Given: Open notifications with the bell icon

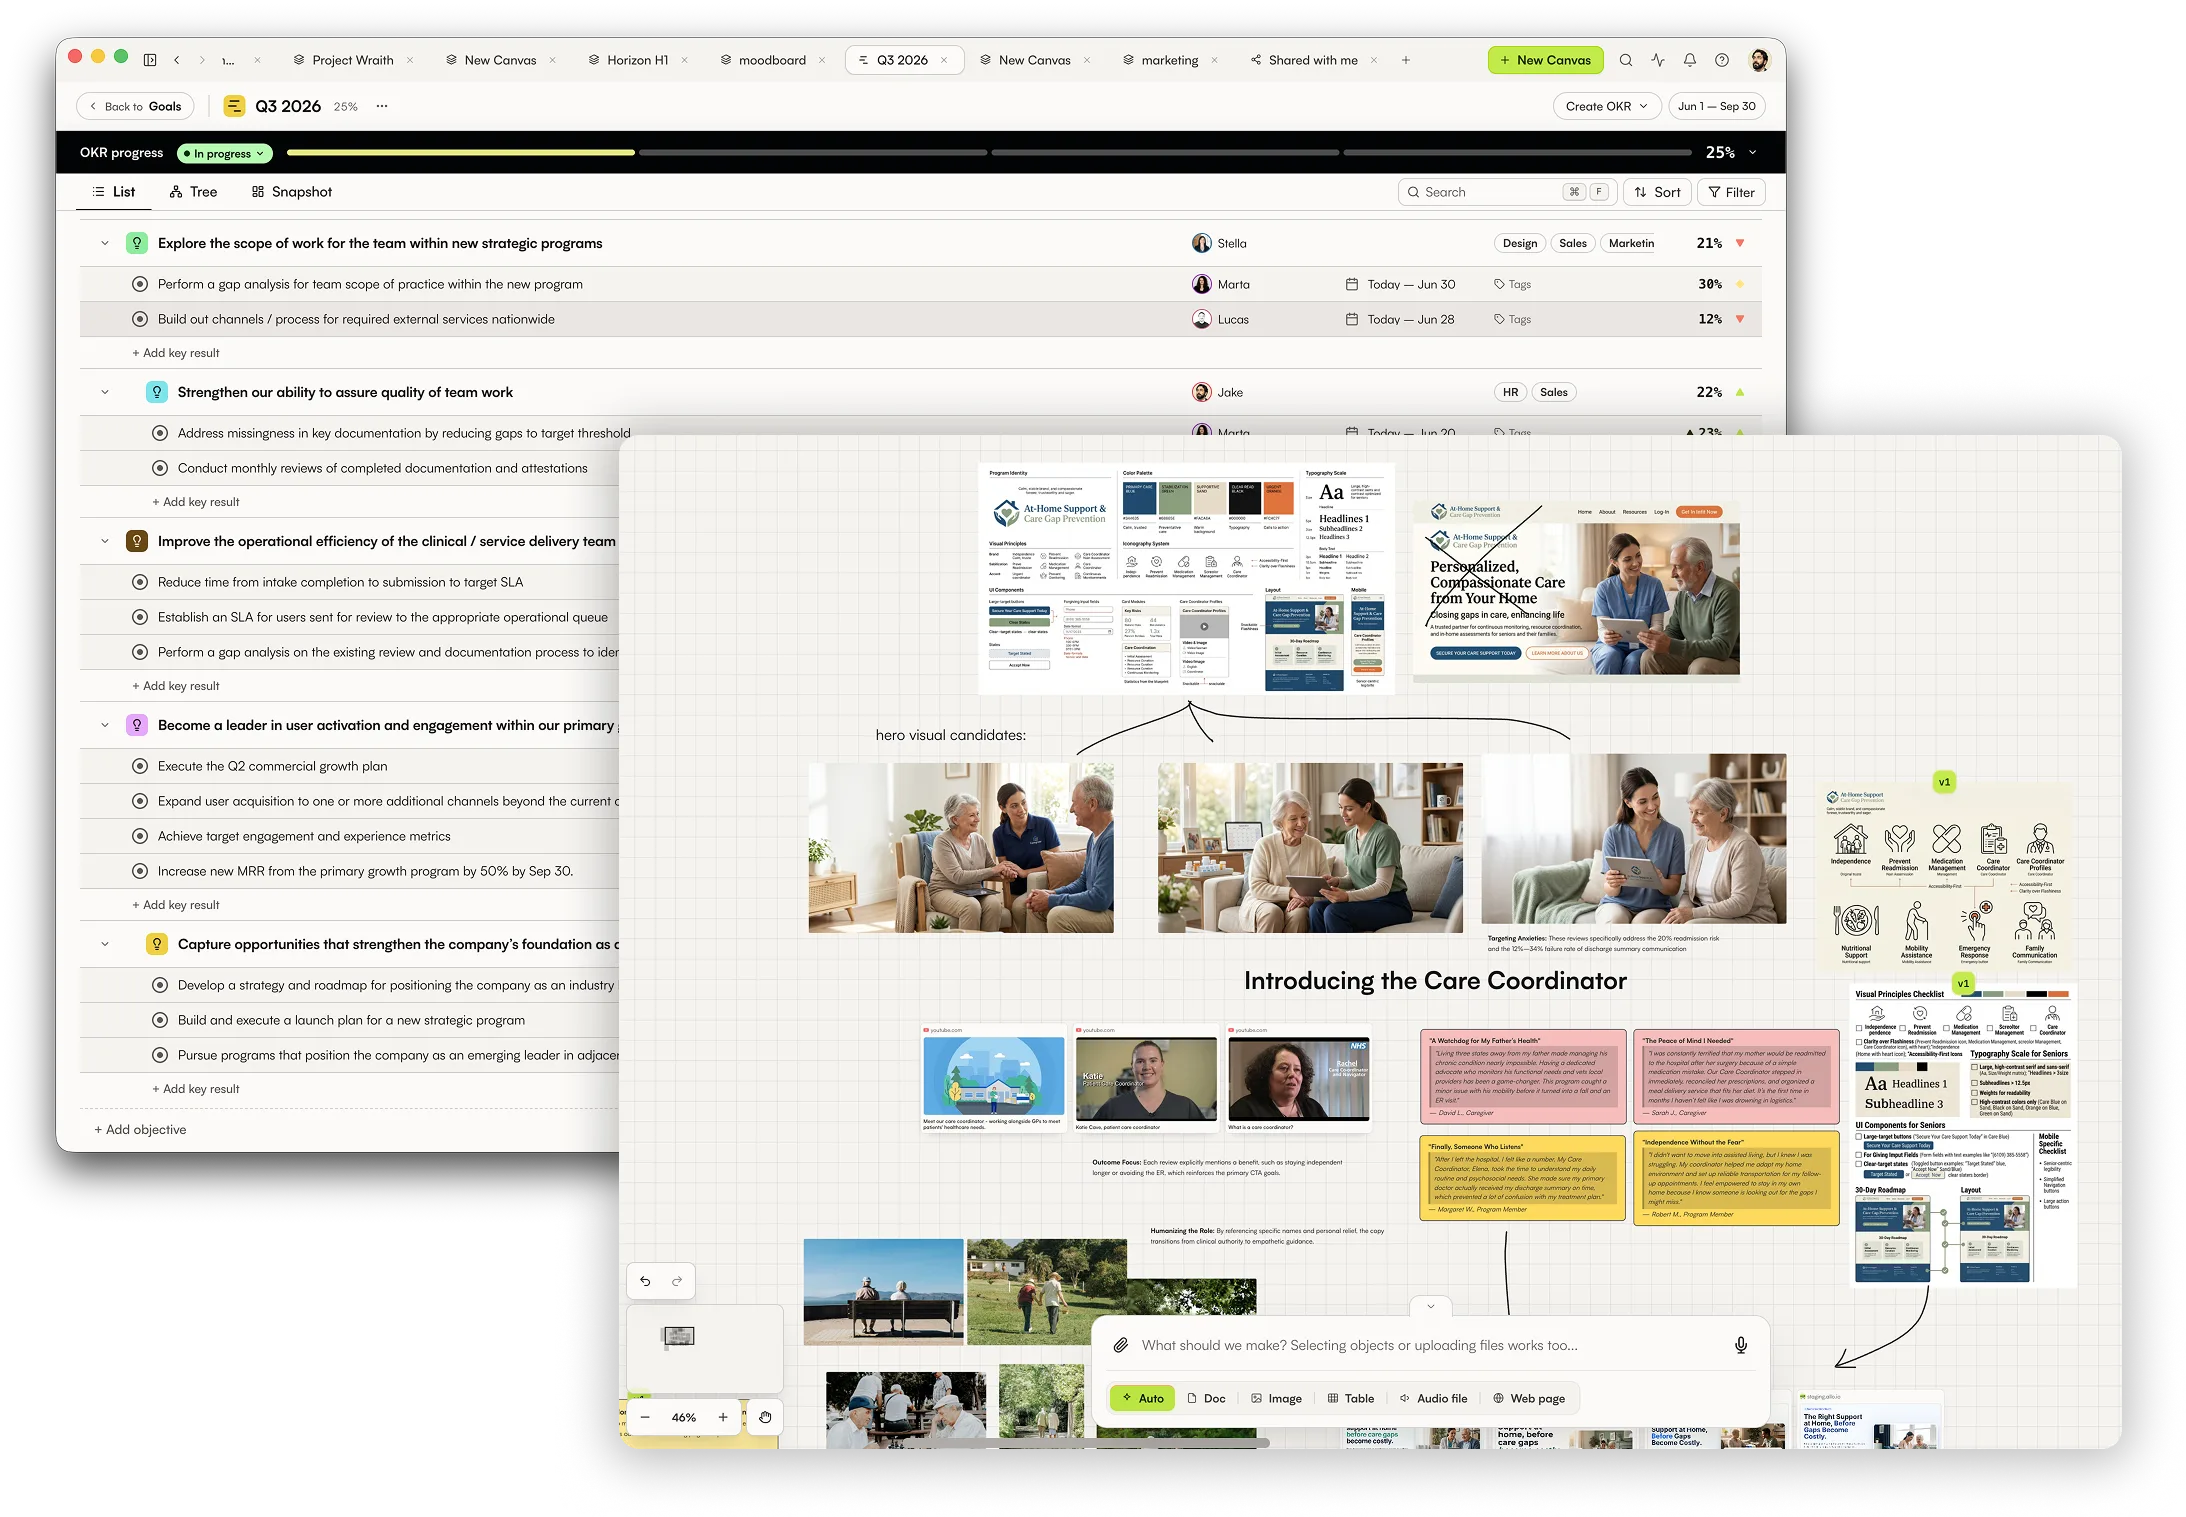Looking at the screenshot, I should click(x=1690, y=60).
